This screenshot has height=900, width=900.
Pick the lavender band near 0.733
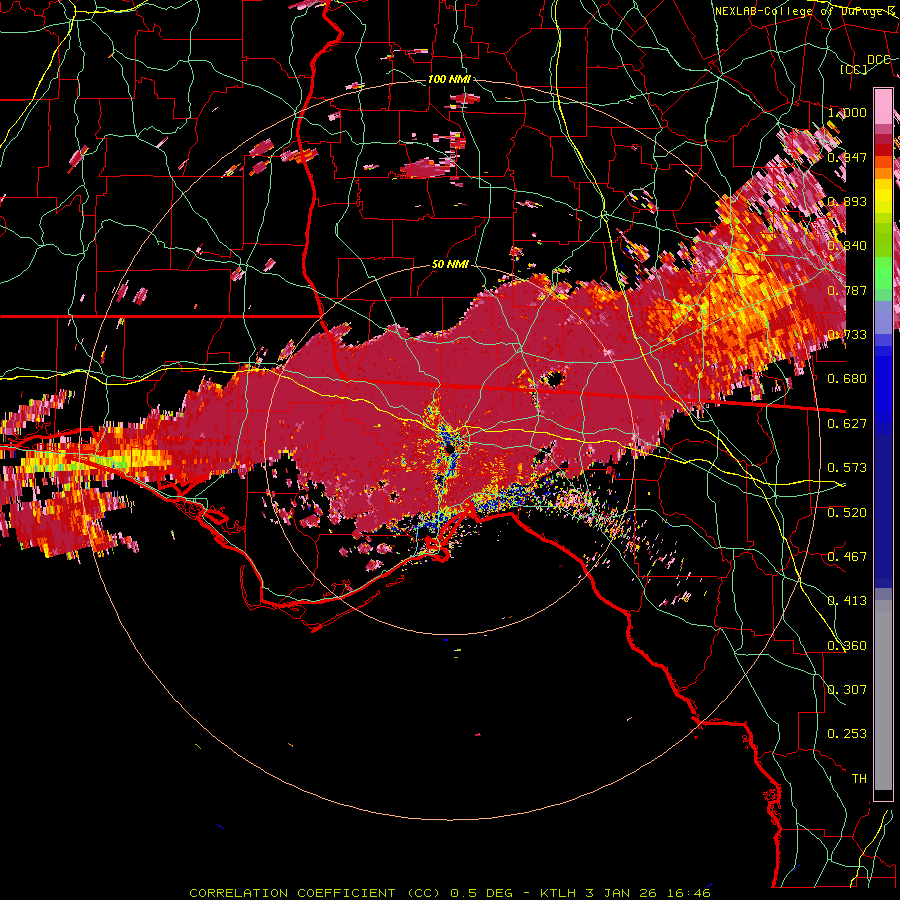(x=883, y=317)
